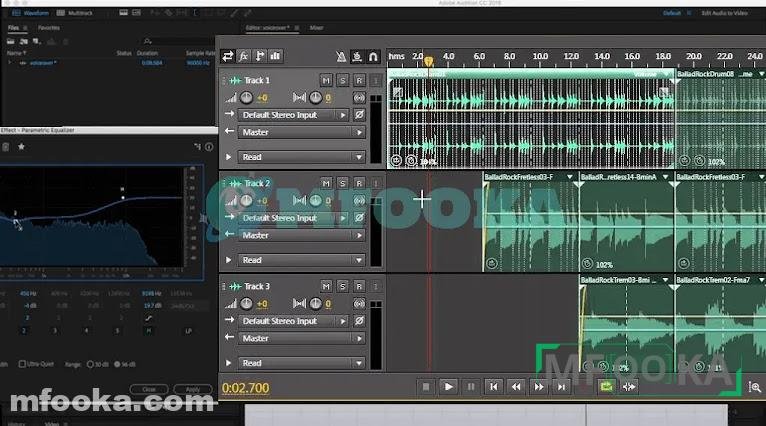
Task: Start playback with the Play button
Action: [448, 387]
